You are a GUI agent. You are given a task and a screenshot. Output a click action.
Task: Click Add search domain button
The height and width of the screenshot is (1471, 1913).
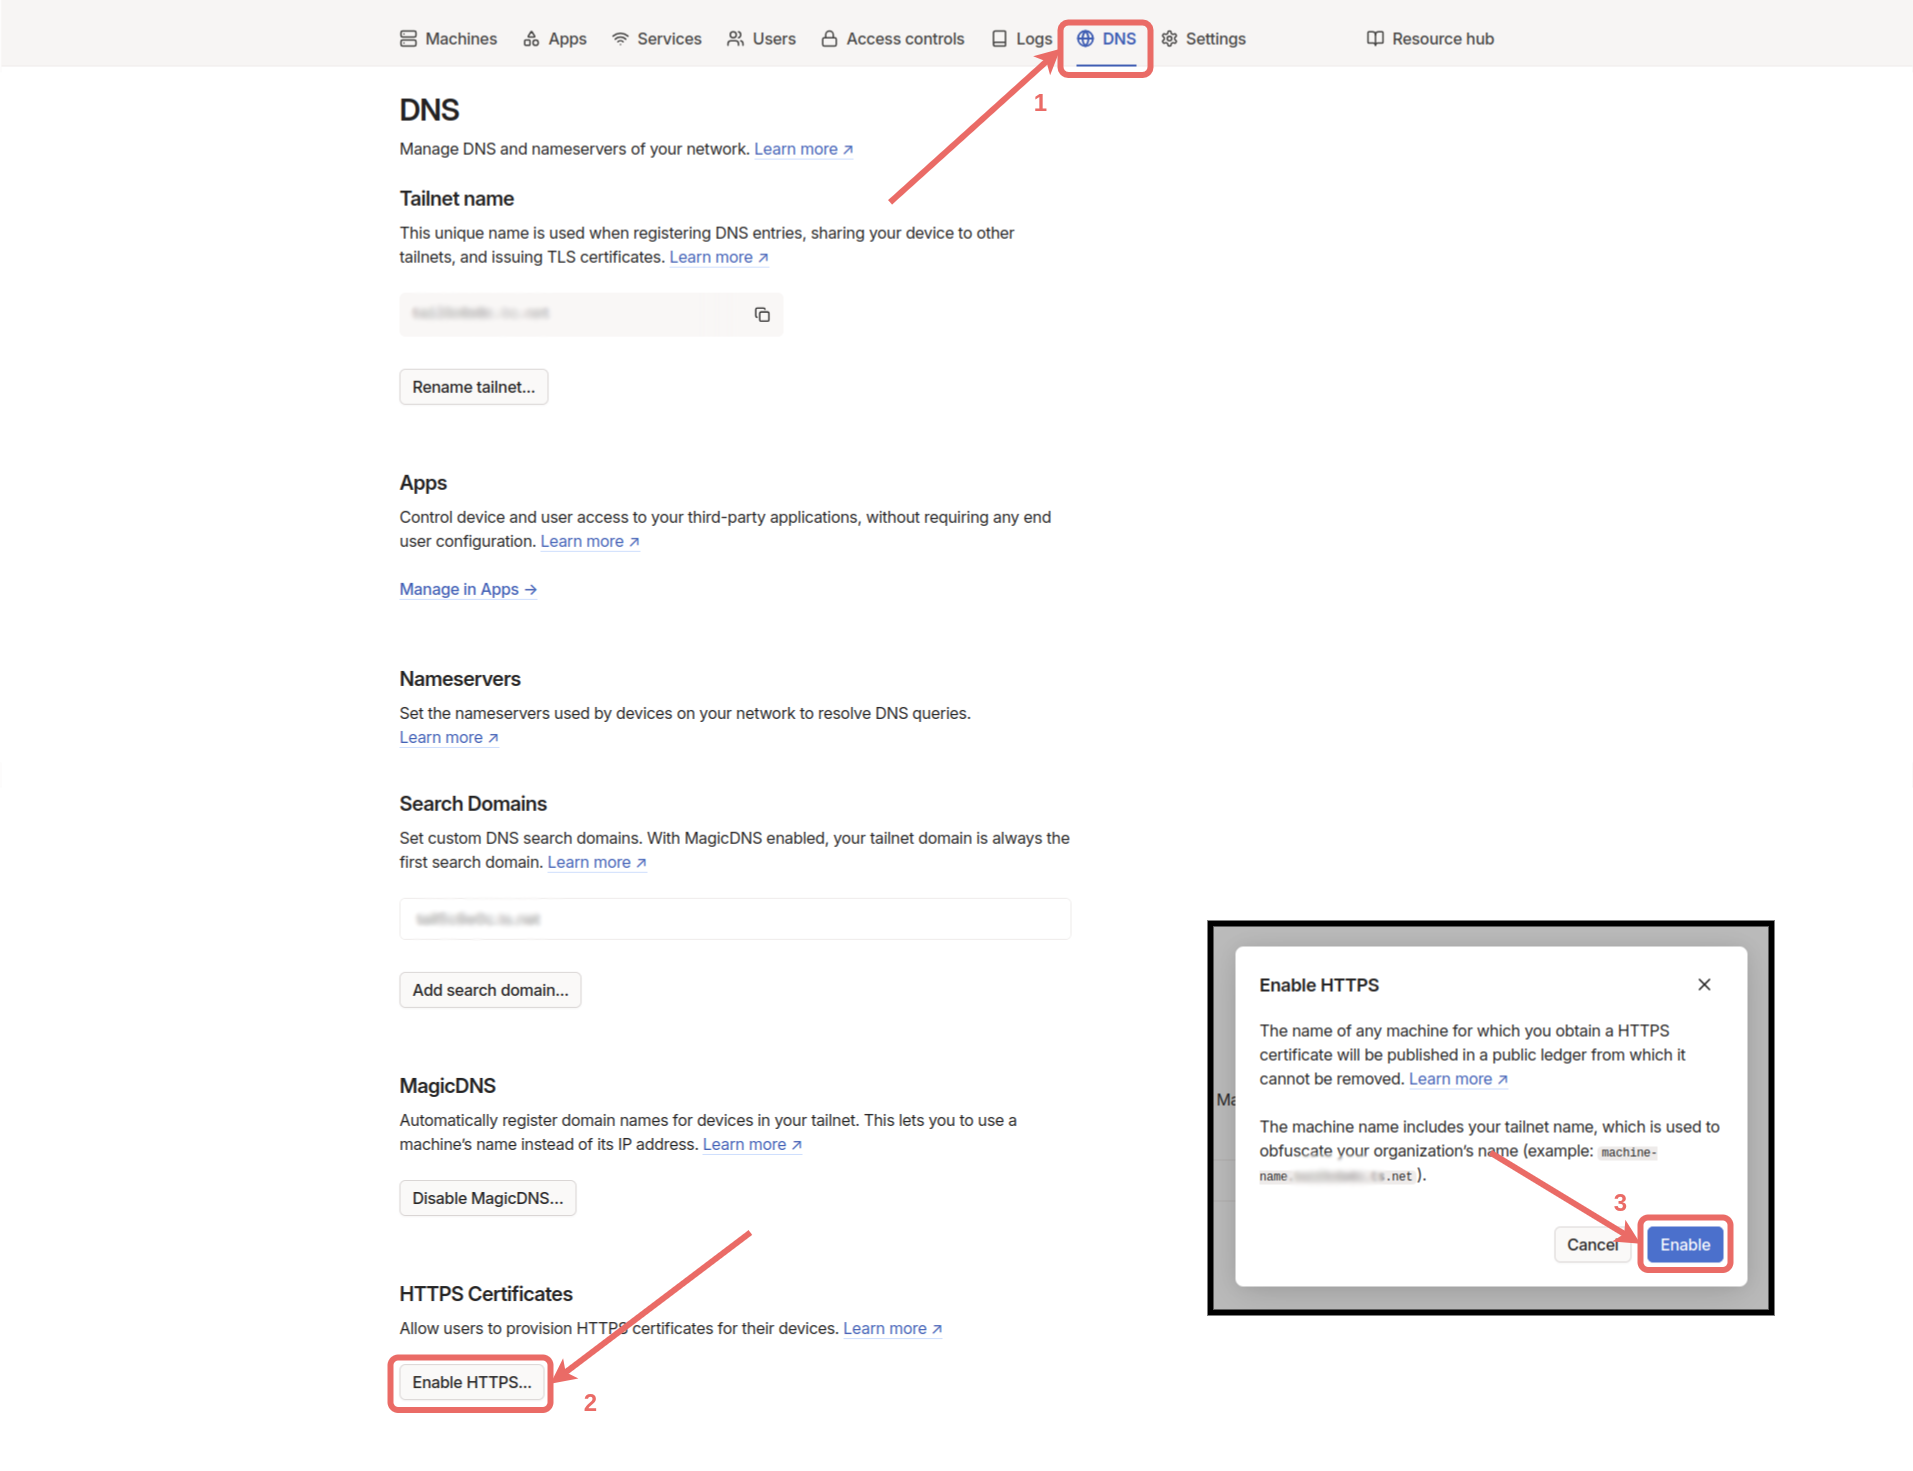point(490,990)
